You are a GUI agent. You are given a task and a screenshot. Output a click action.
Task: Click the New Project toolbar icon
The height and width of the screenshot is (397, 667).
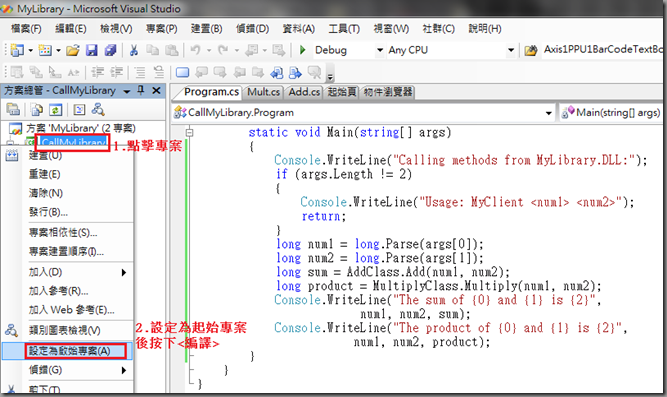(x=17, y=50)
